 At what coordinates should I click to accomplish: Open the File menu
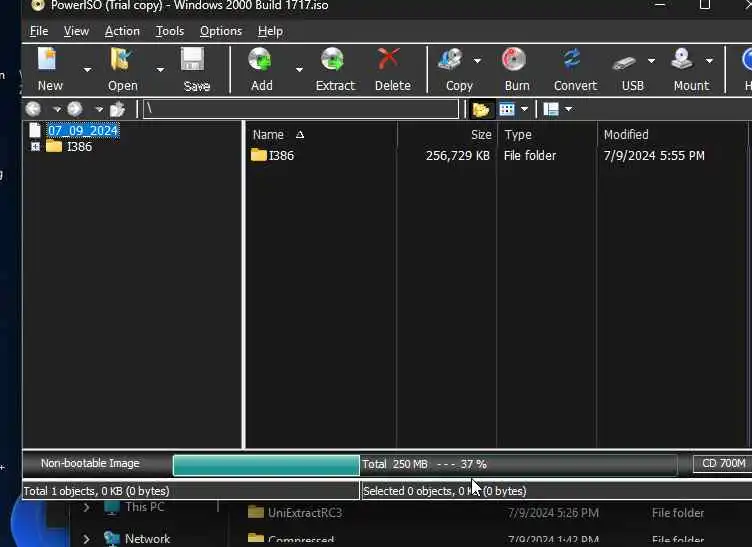click(39, 31)
